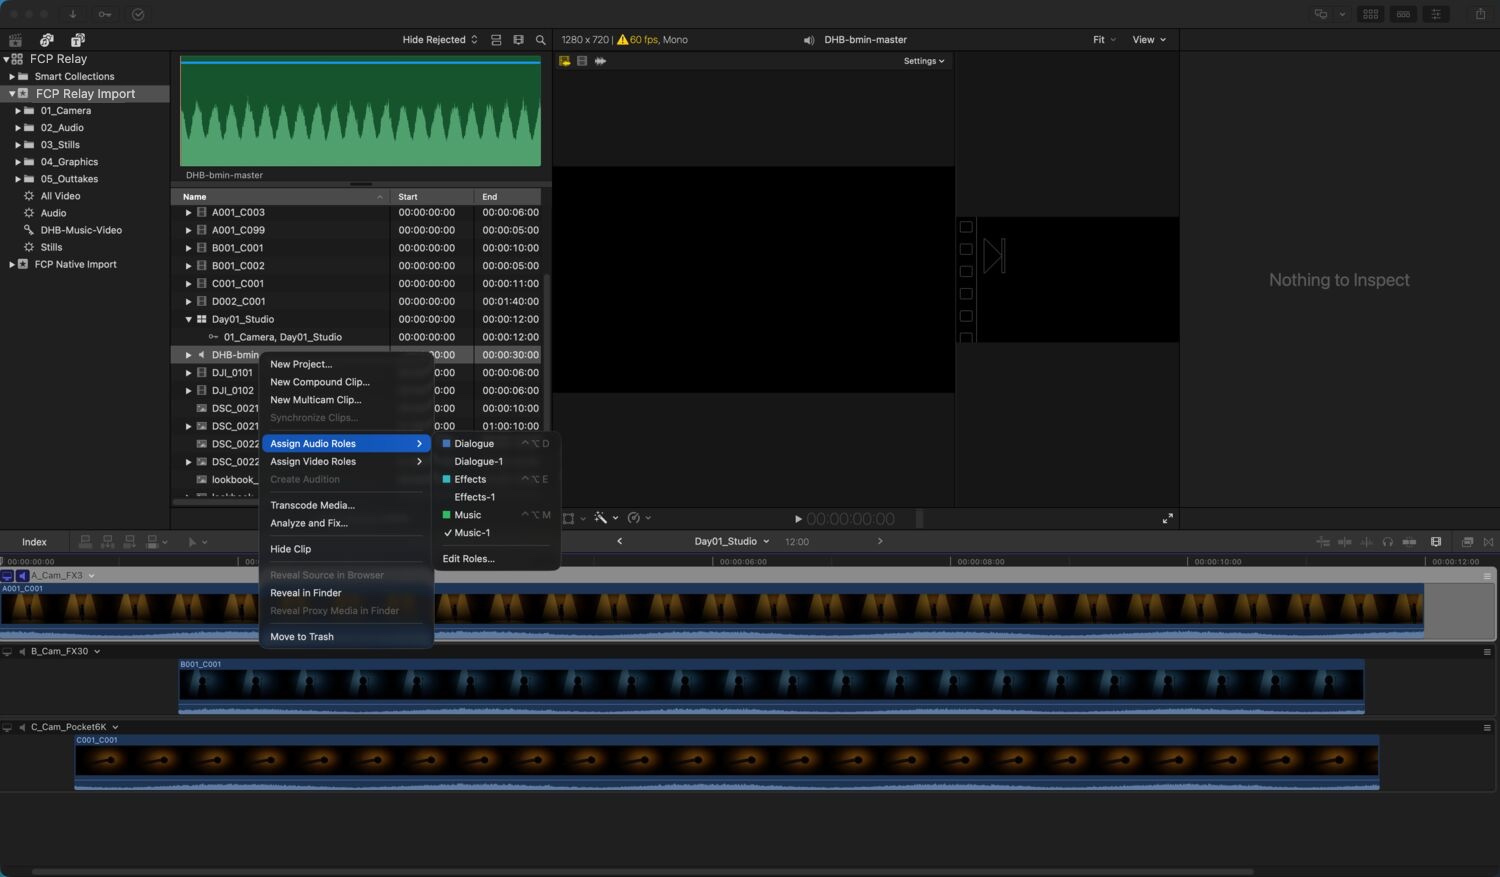
Task: Go back in timeline history
Action: click(620, 541)
